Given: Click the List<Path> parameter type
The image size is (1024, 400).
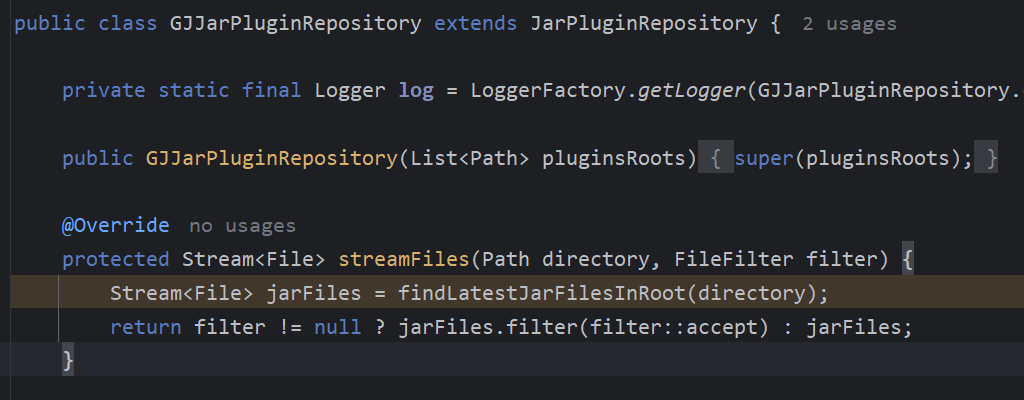Looking at the screenshot, I should pyautogui.click(x=470, y=159).
